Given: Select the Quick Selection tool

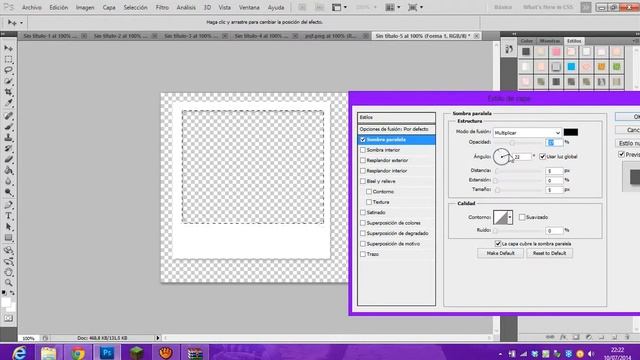Looking at the screenshot, I should click(x=8, y=81).
